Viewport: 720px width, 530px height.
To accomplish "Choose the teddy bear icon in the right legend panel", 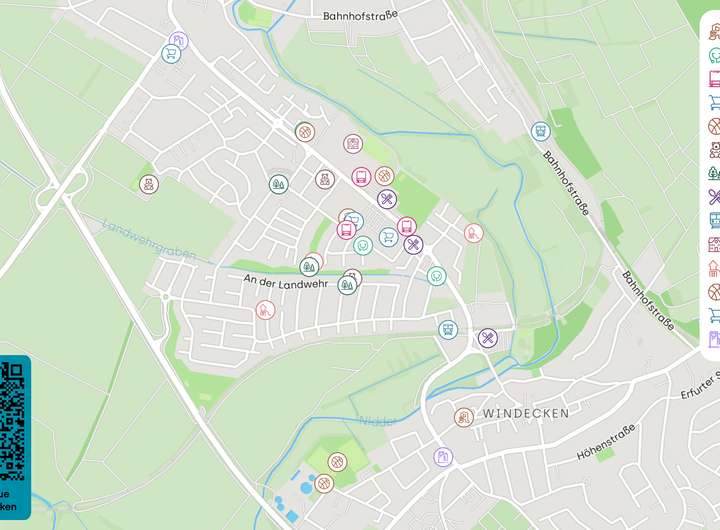I will 714,149.
